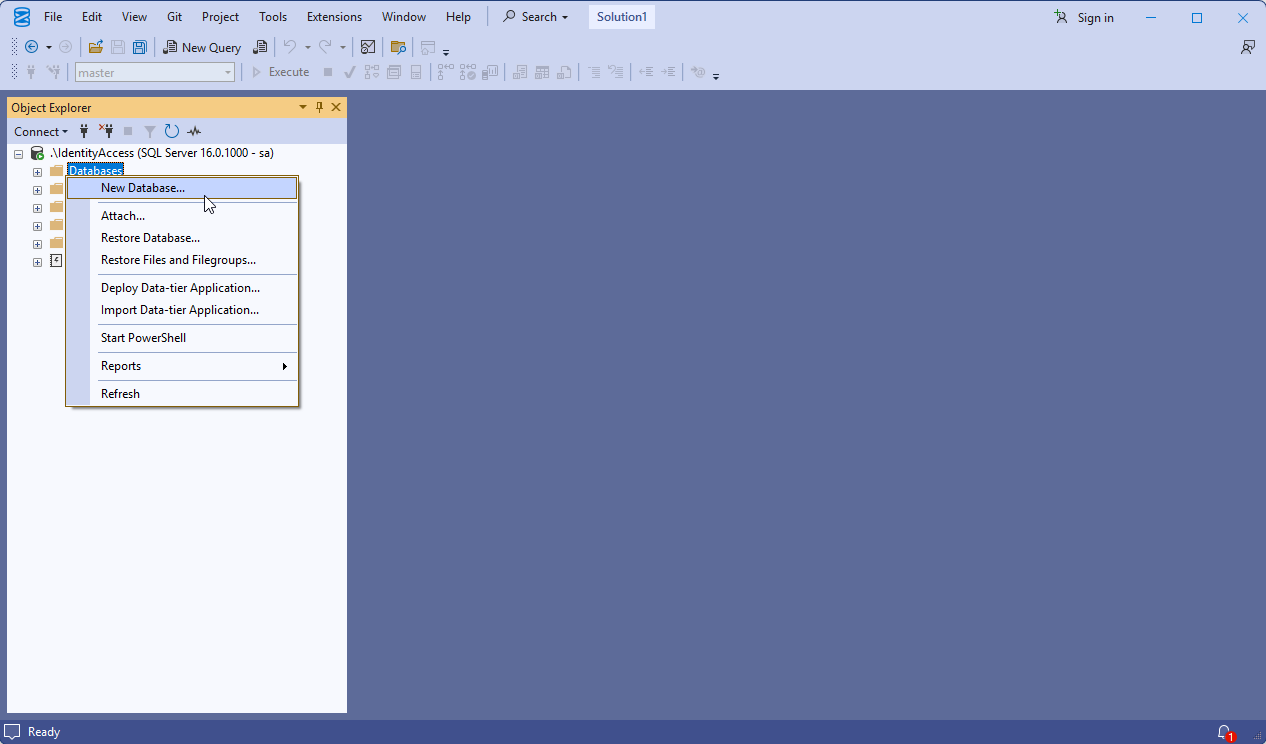Screen dimensions: 1266x744
Task: Toggle Include Client Statistics icon
Action: pyautogui.click(x=490, y=72)
